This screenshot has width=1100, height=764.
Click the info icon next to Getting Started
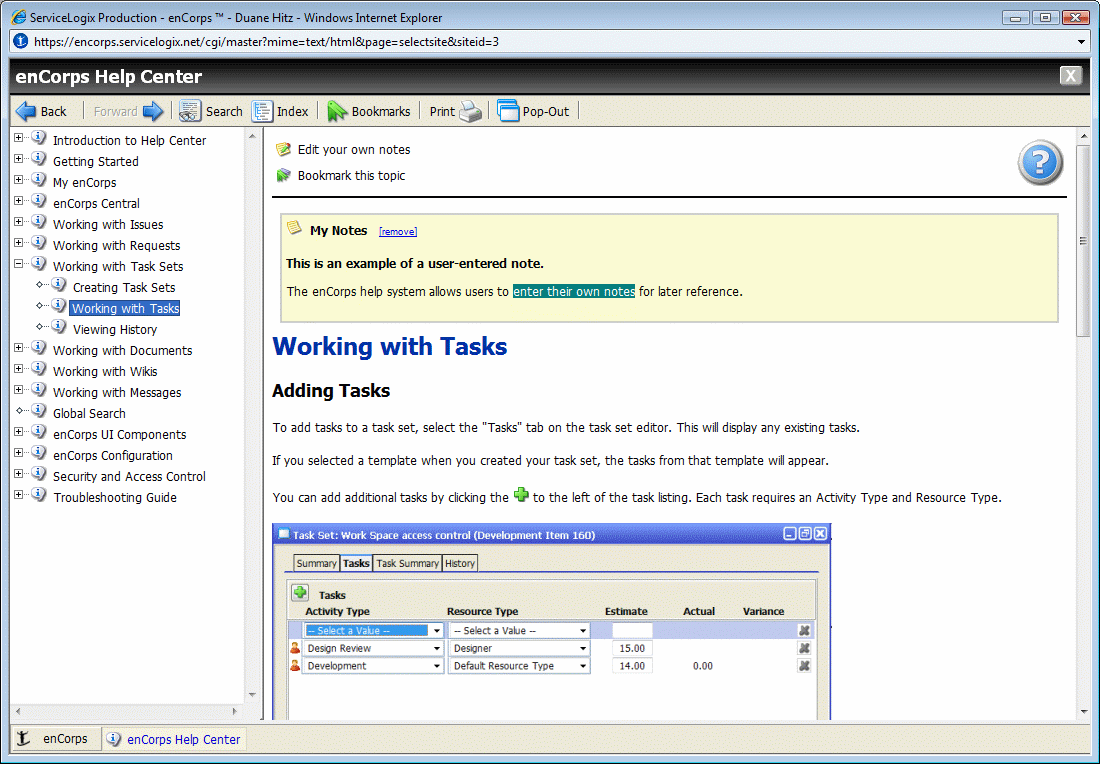[x=39, y=159]
